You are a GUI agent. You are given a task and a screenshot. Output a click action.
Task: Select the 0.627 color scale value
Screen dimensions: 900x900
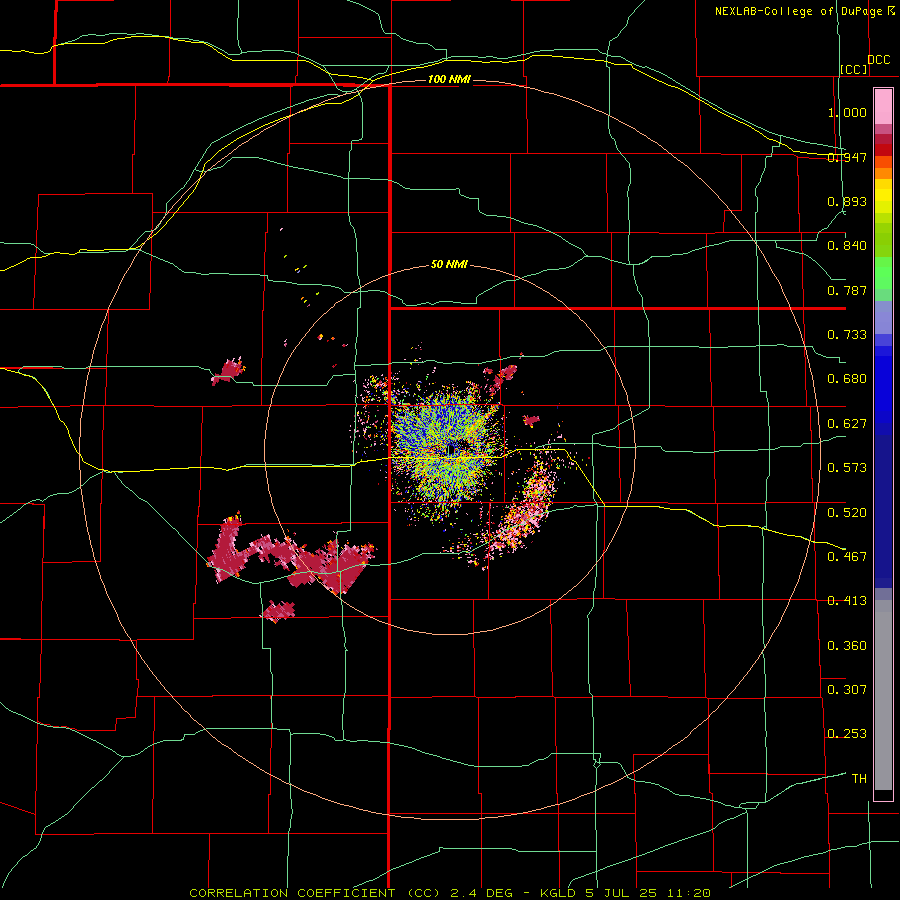(x=847, y=424)
